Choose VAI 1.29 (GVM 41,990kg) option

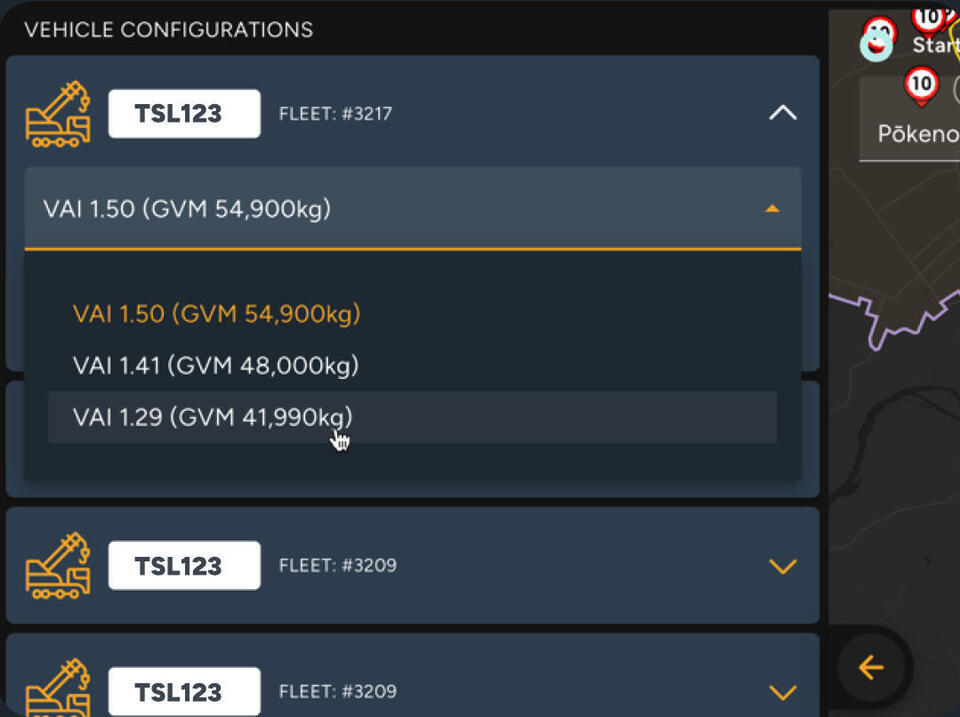pyautogui.click(x=413, y=417)
